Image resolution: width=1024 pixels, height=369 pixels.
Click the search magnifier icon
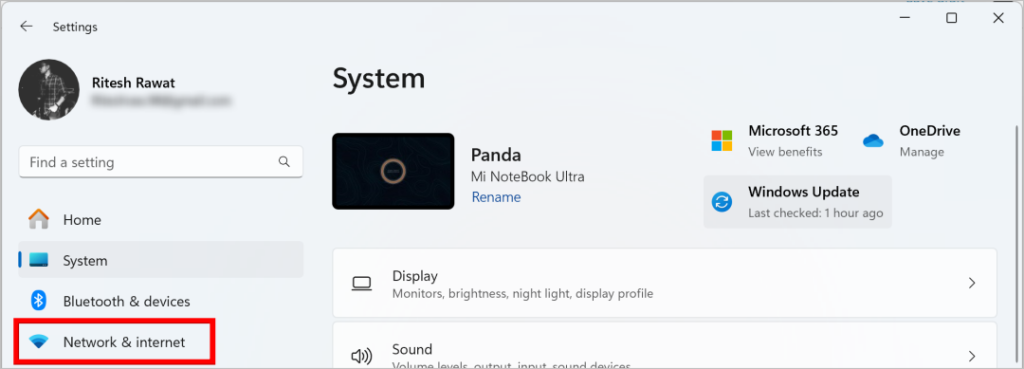[284, 161]
